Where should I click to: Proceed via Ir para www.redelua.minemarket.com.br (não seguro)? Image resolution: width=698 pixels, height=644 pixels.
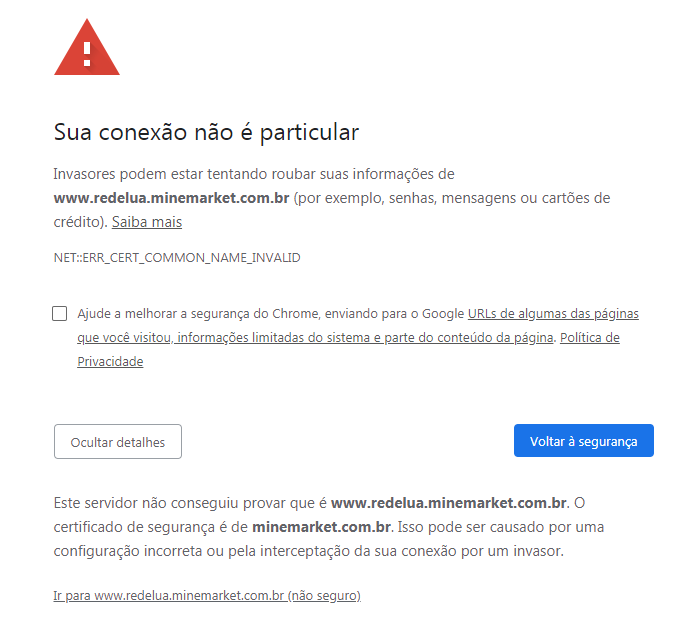tap(207, 595)
